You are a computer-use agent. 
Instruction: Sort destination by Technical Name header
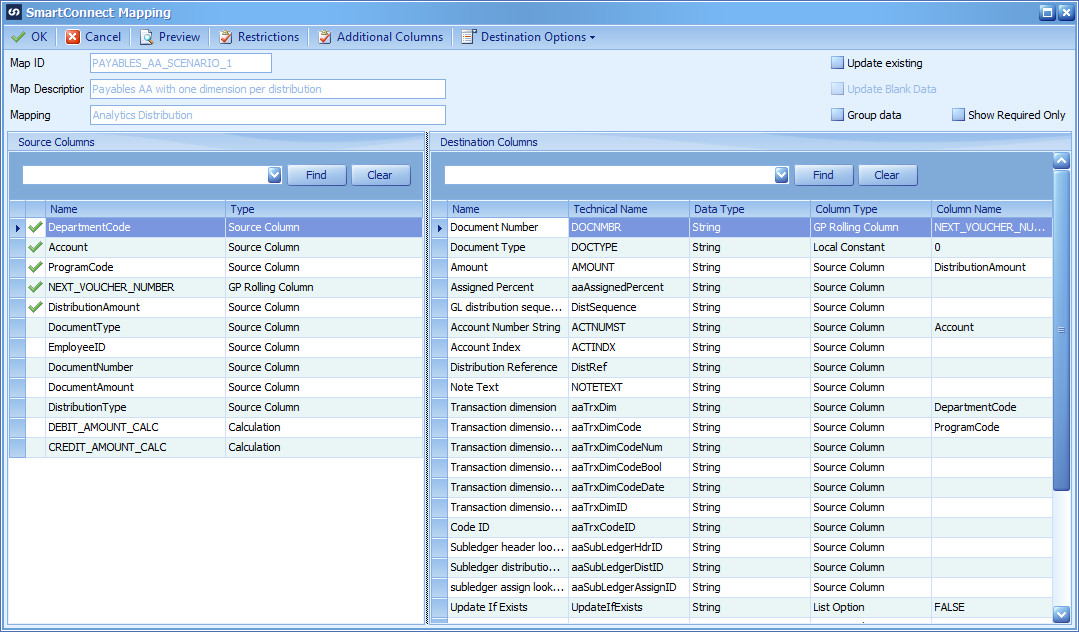(x=629, y=209)
